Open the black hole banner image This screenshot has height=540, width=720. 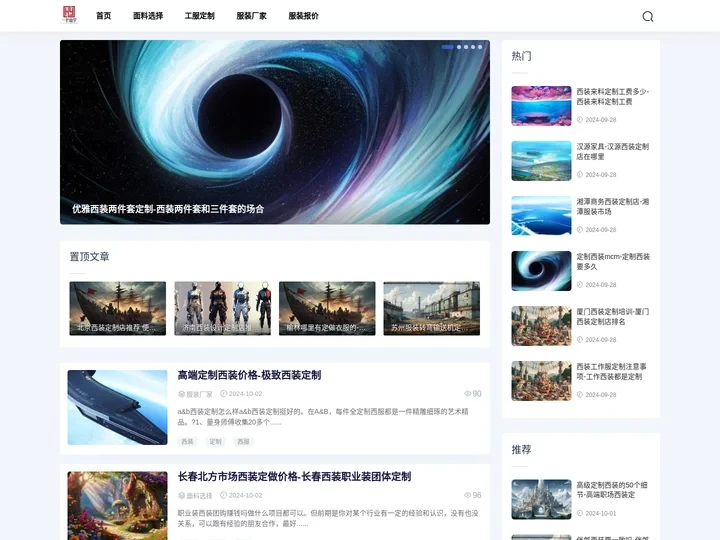(x=275, y=132)
